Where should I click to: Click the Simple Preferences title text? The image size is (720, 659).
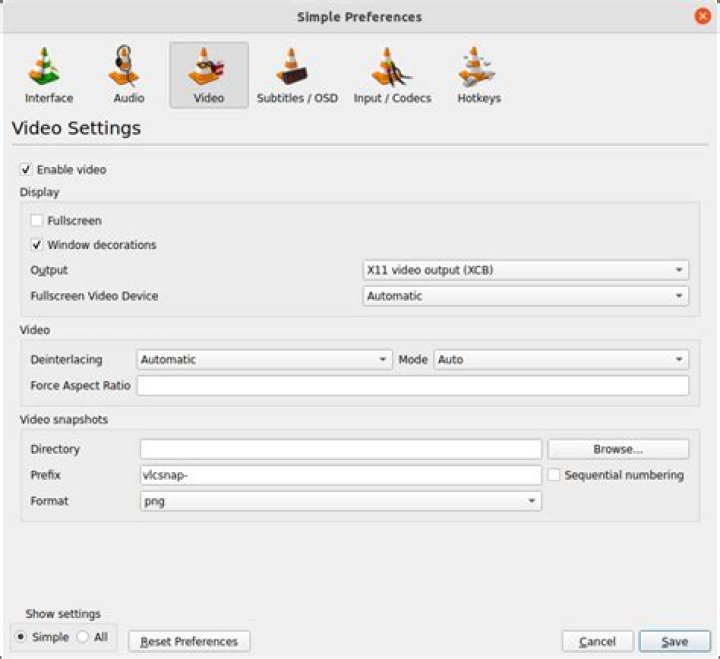click(x=360, y=17)
